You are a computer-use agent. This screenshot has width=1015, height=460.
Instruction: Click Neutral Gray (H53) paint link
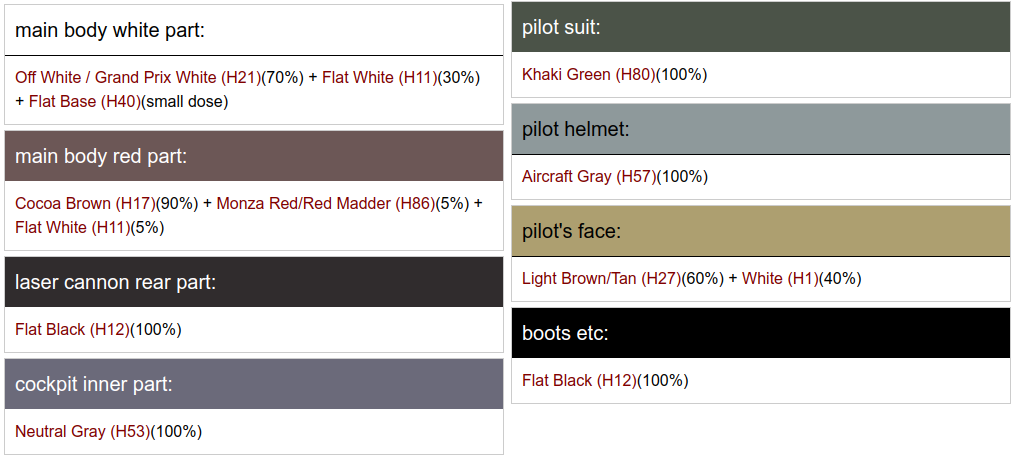(x=82, y=431)
